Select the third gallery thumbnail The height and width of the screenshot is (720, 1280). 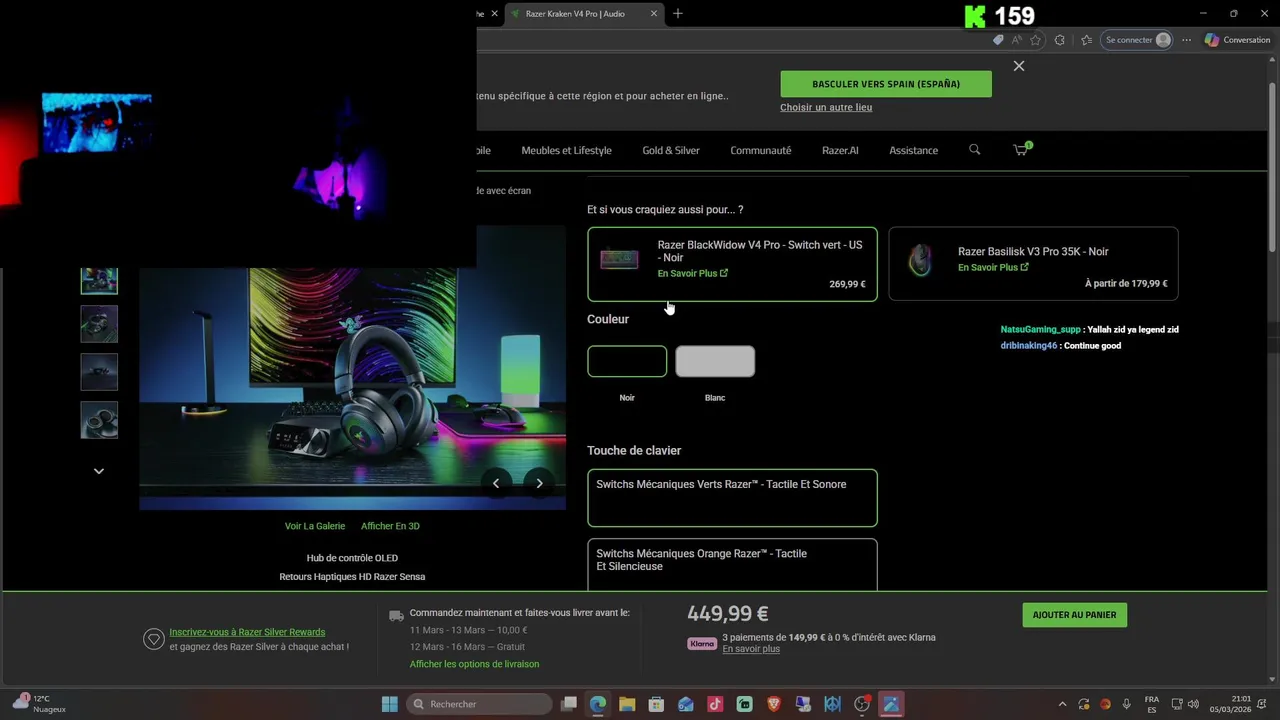99,372
